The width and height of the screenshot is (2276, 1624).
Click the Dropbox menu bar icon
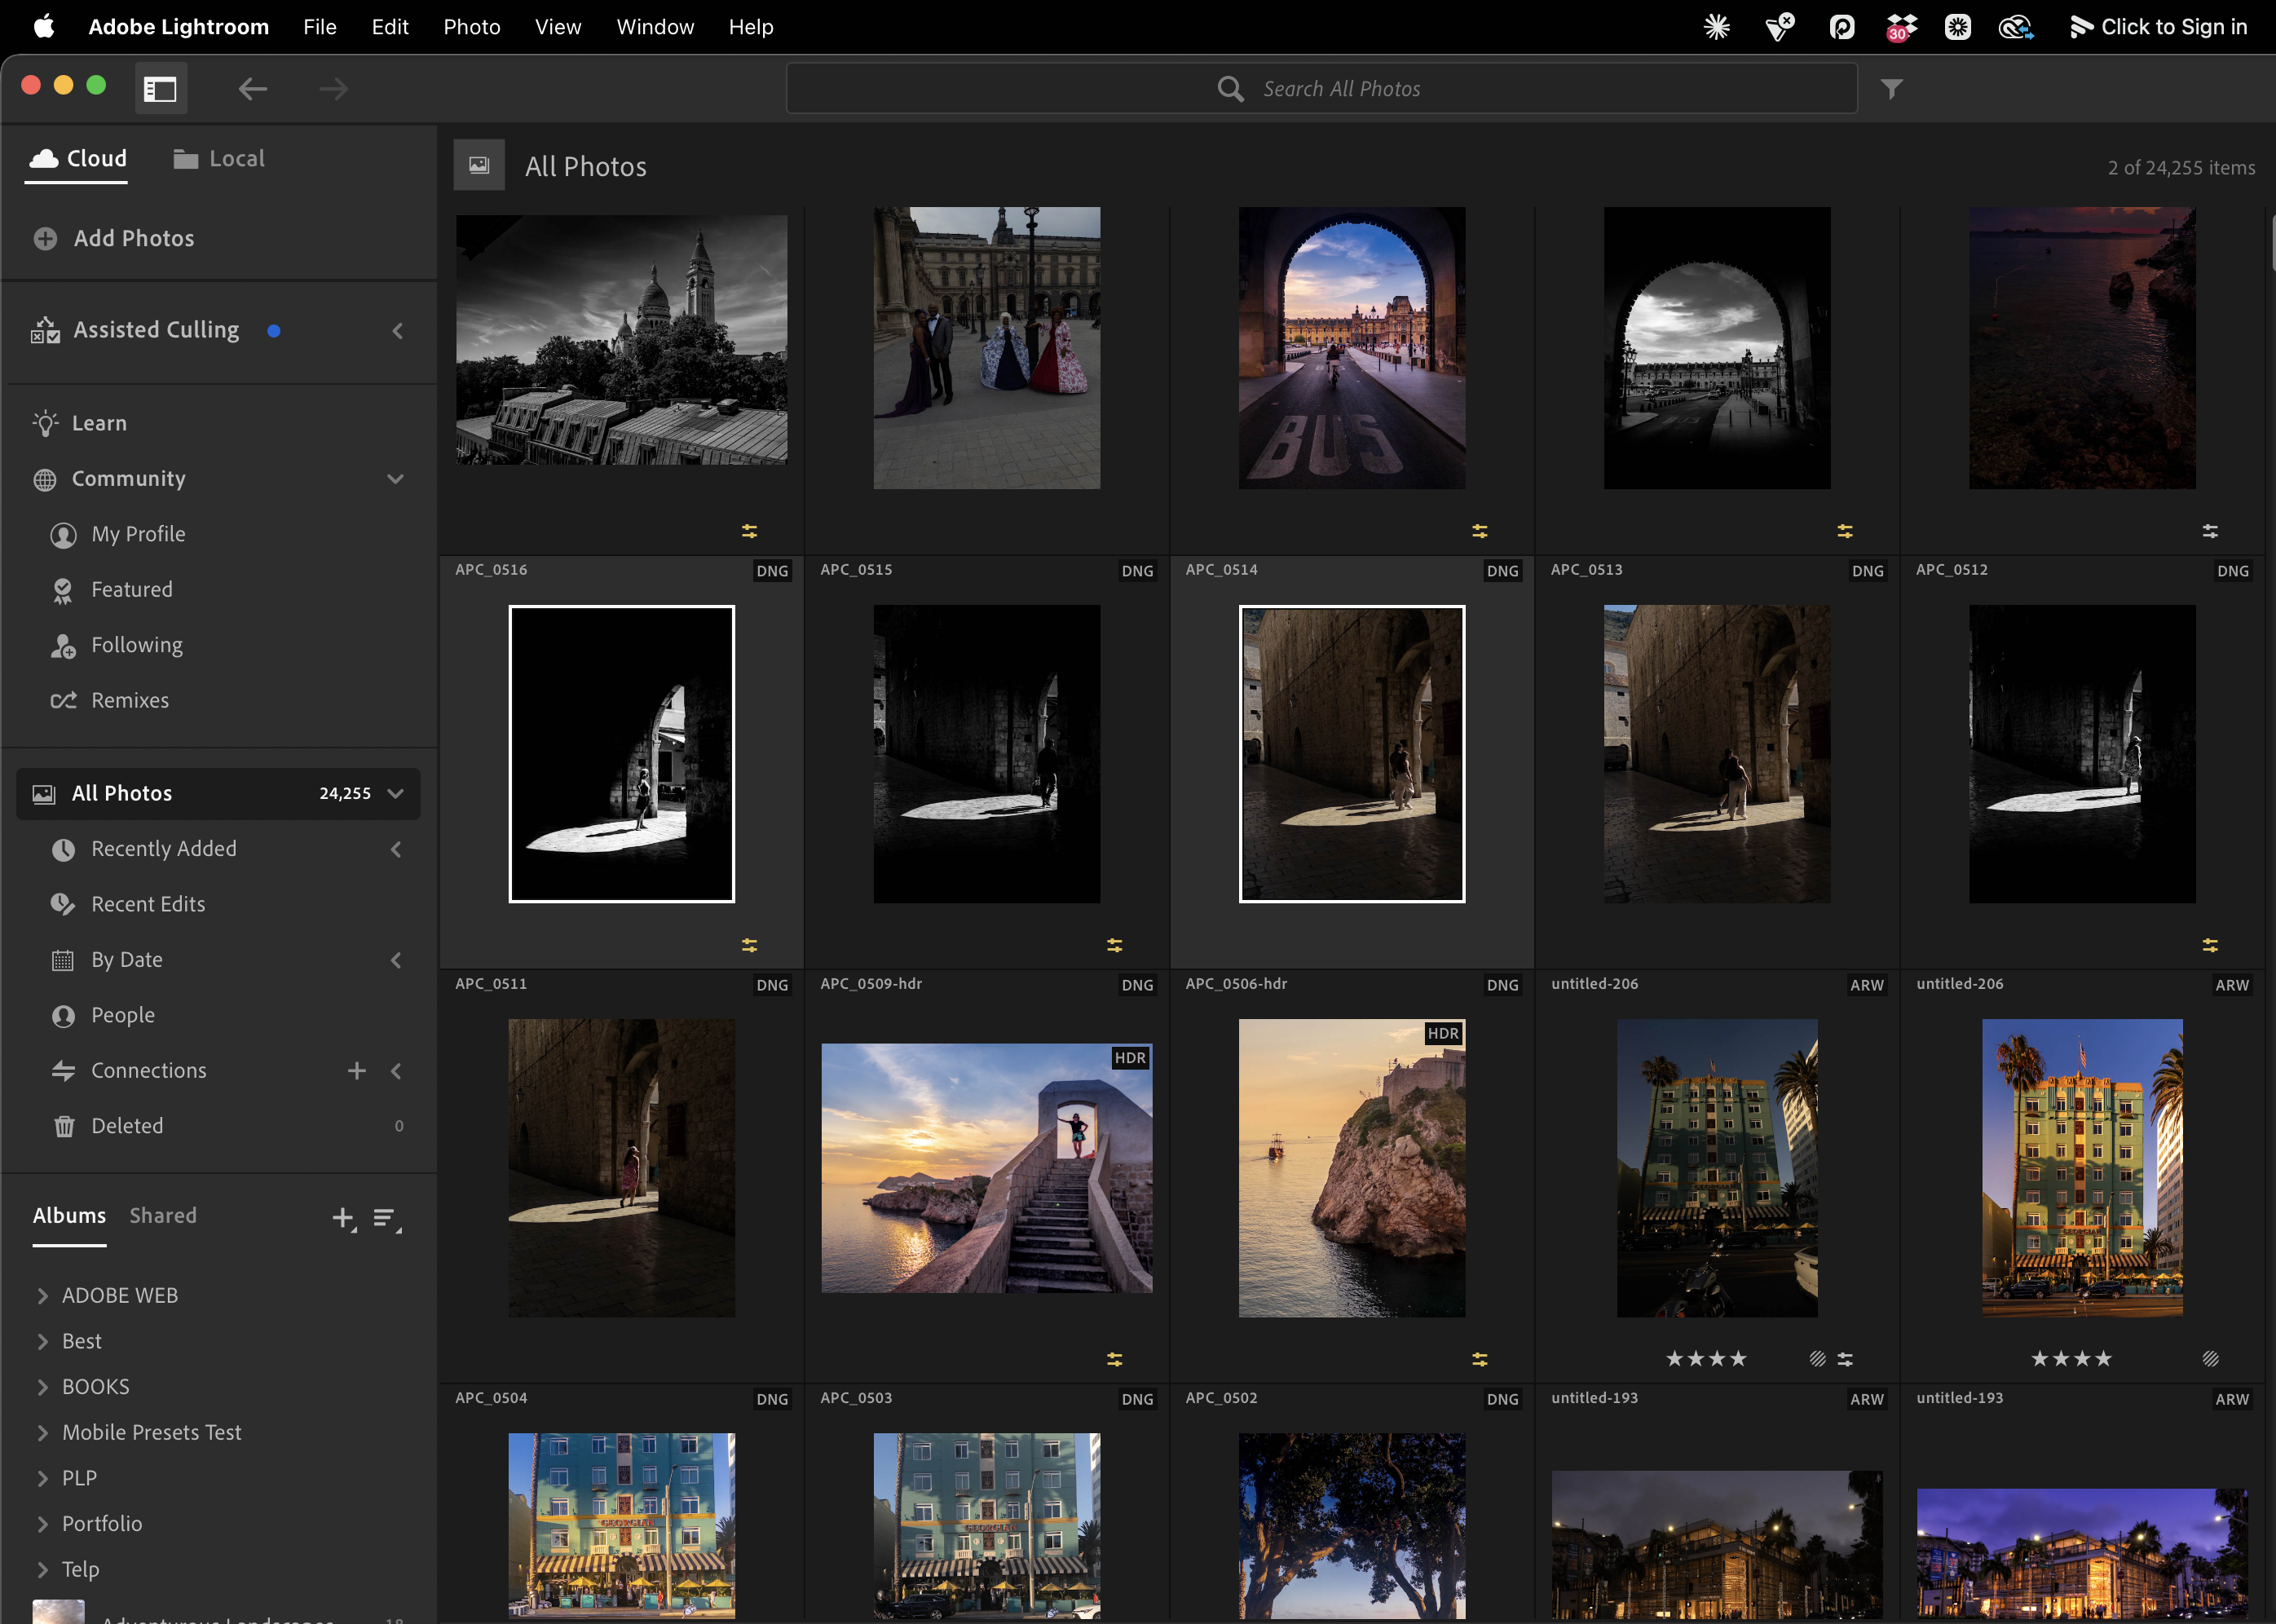point(1901,27)
